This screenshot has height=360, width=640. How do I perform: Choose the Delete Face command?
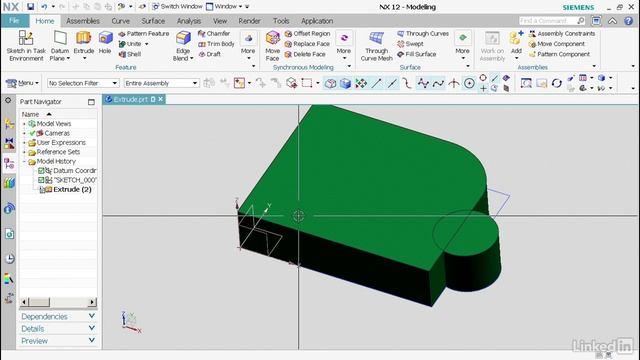tap(305, 54)
